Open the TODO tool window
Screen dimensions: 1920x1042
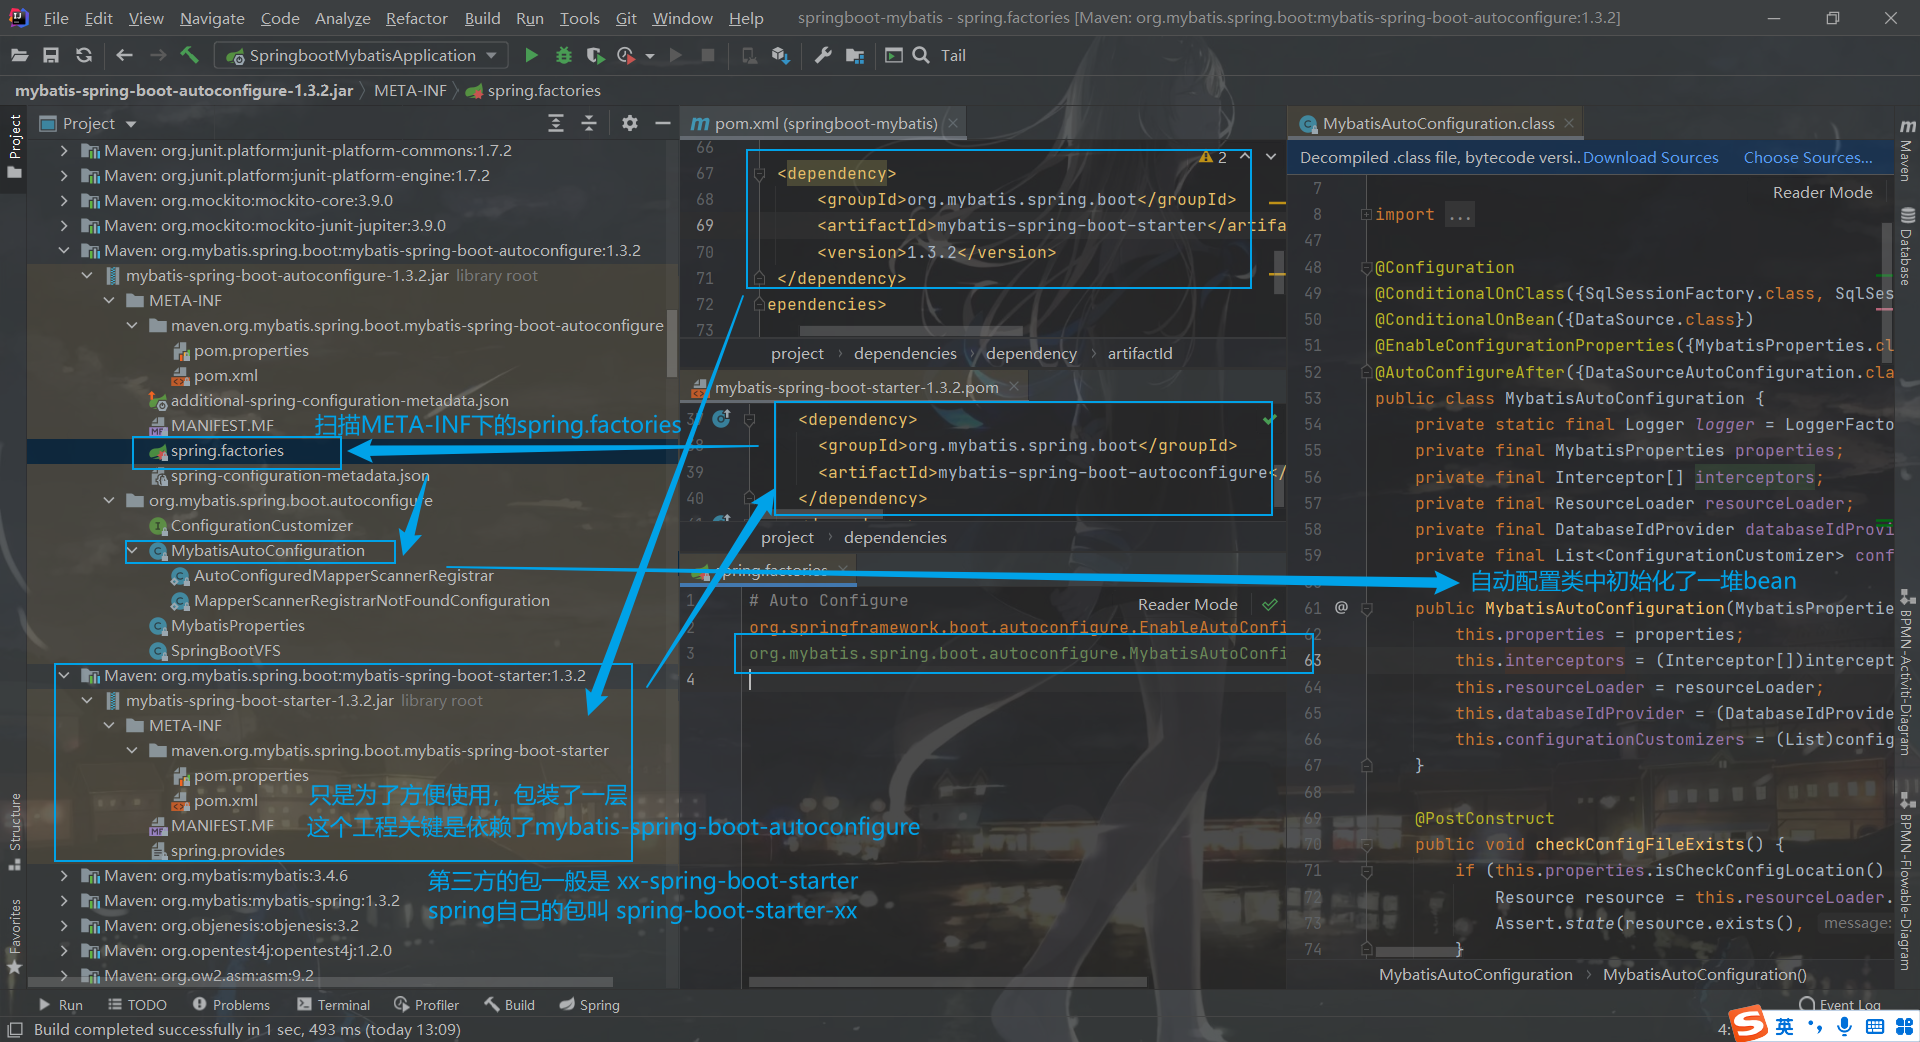(x=137, y=1005)
